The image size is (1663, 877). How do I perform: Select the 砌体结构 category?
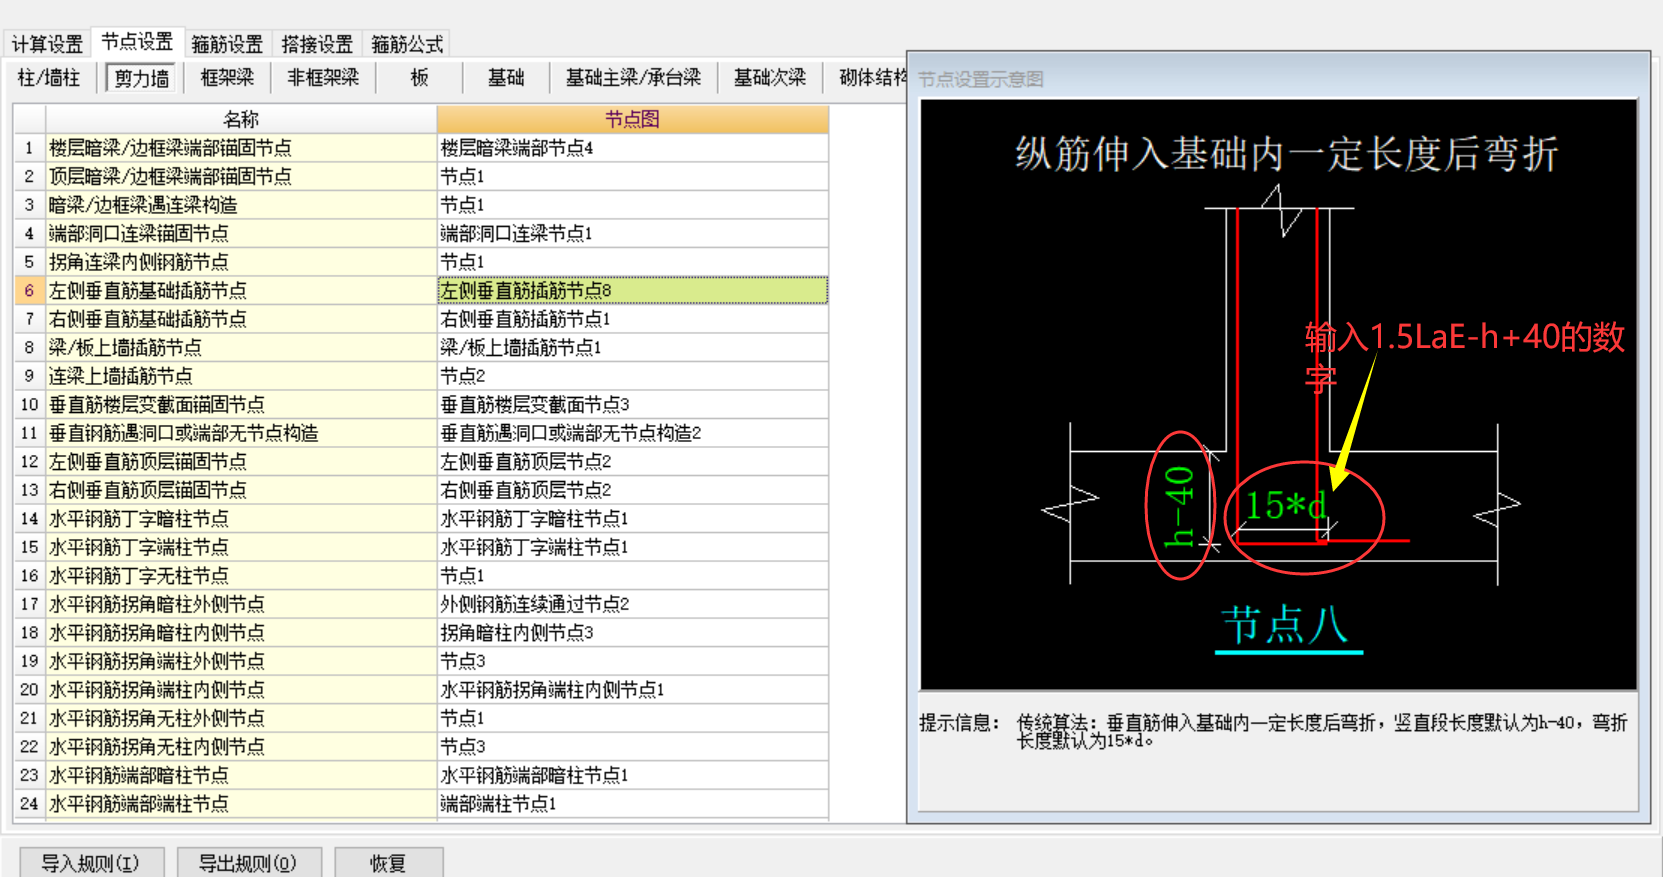click(x=872, y=77)
